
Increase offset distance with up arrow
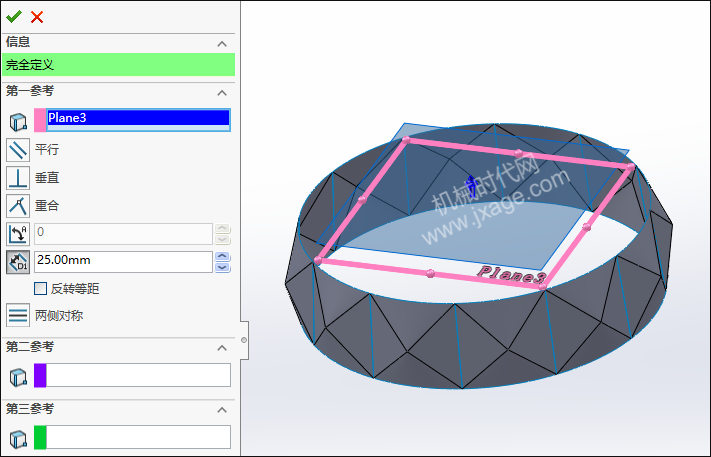tap(222, 256)
